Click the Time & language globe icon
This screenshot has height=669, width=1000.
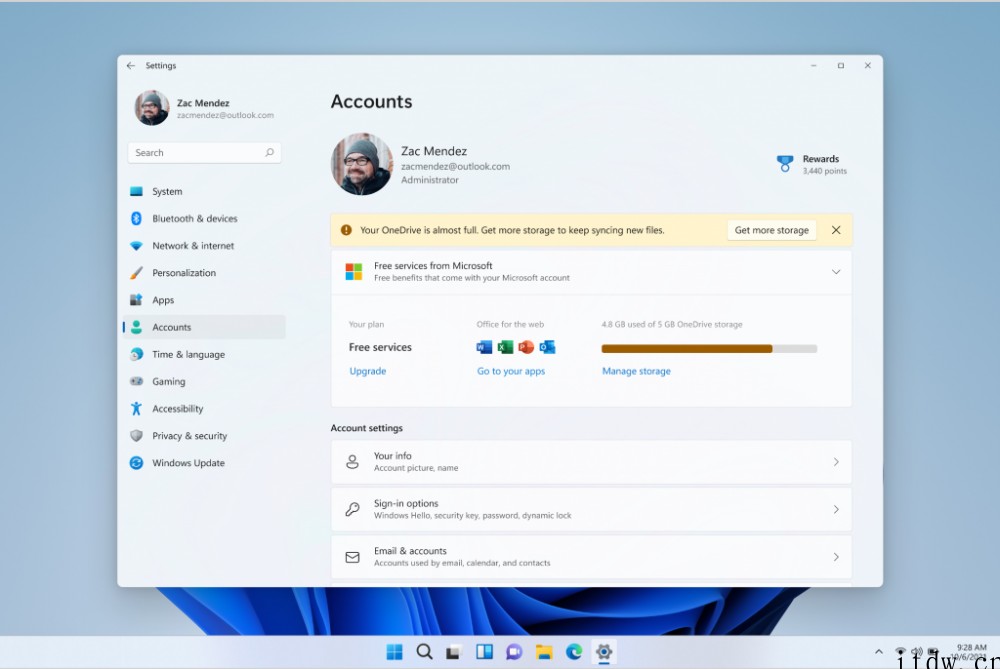click(136, 355)
